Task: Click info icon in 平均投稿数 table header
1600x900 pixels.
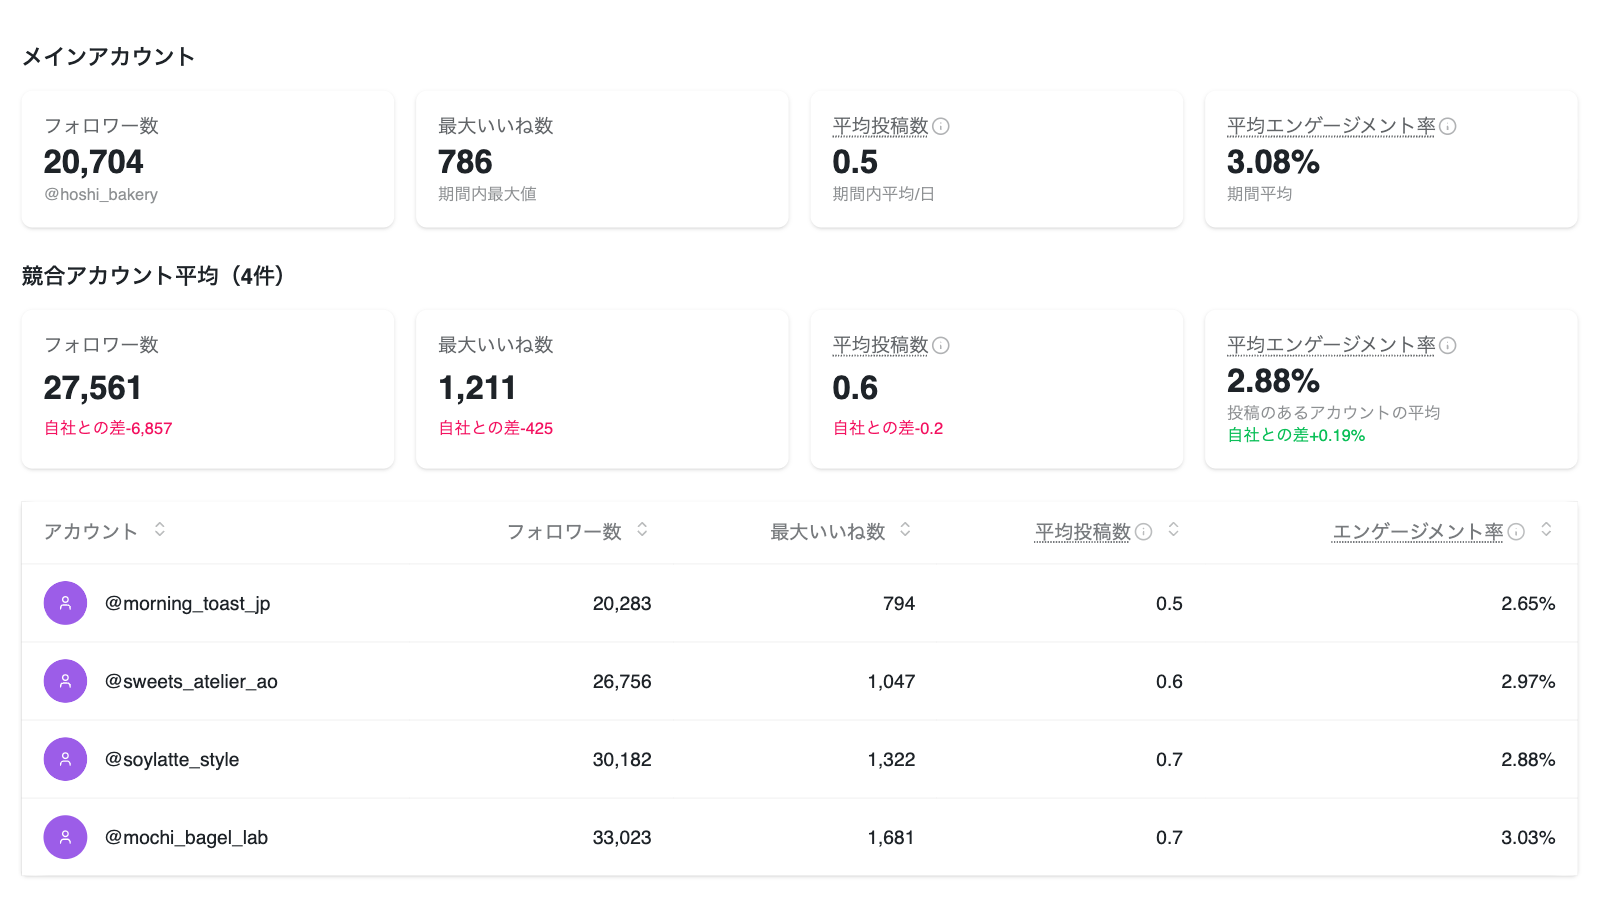Action: tap(1144, 532)
